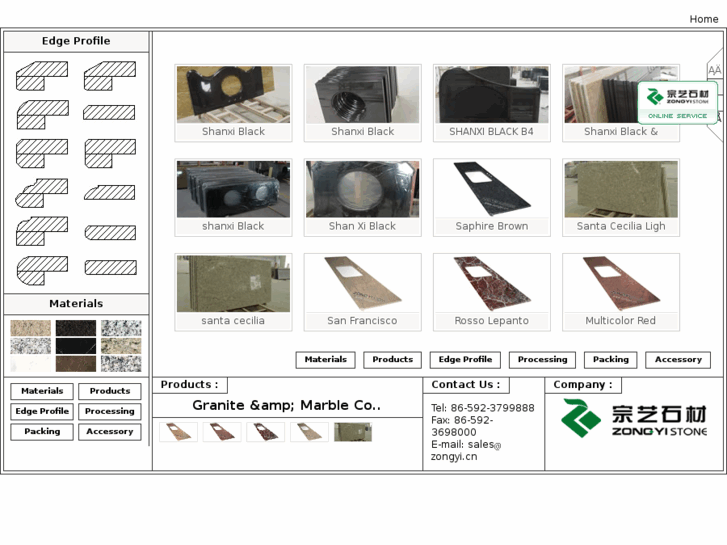727x545 pixels.
Task: Click the Products button in the left sidebar
Action: tap(110, 391)
